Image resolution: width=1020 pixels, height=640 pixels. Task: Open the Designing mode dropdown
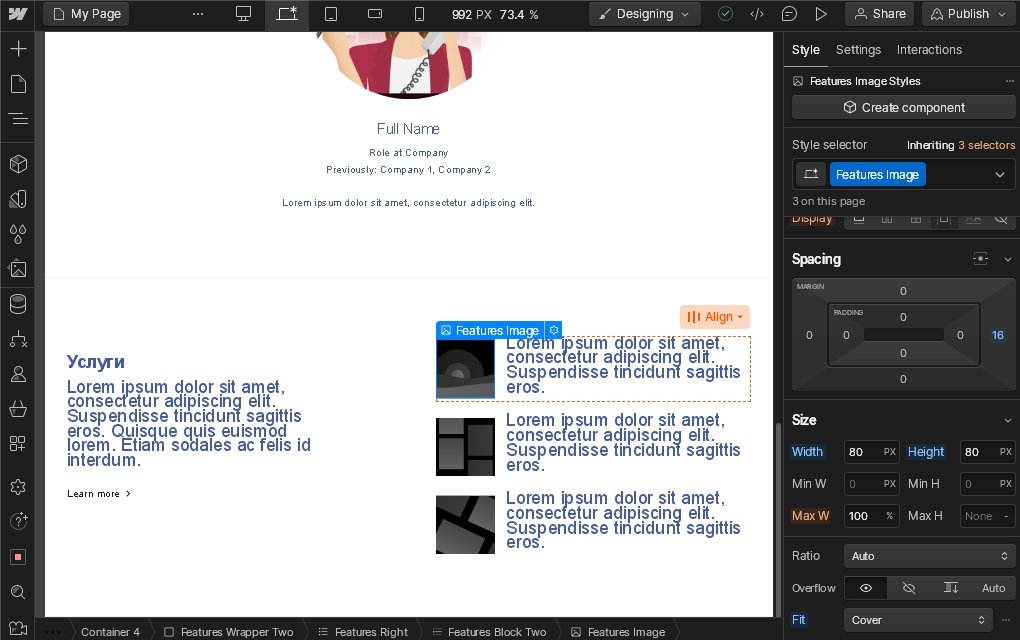coord(644,14)
